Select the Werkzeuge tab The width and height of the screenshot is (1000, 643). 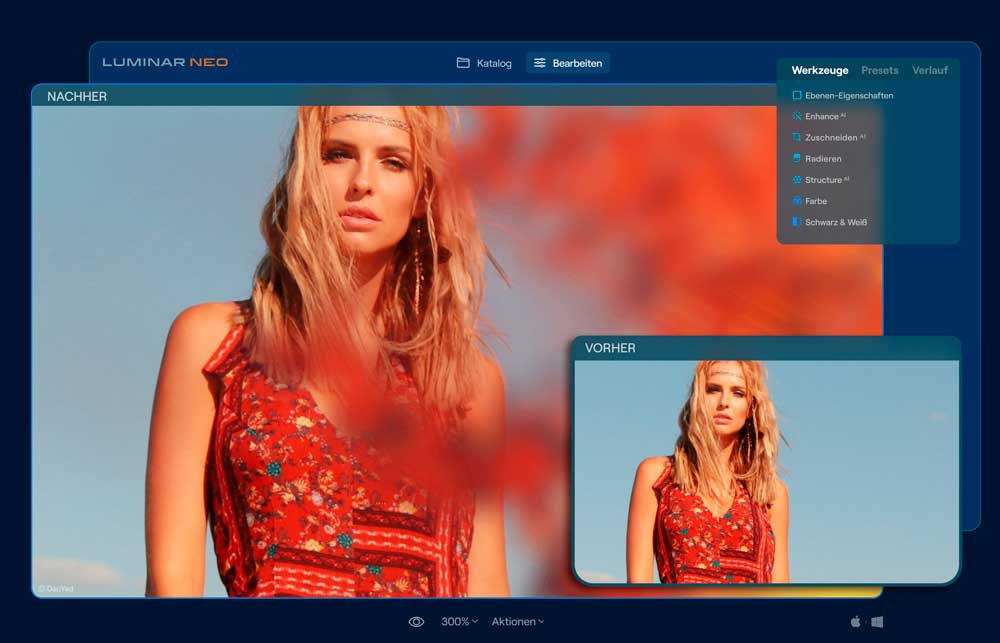pos(820,70)
